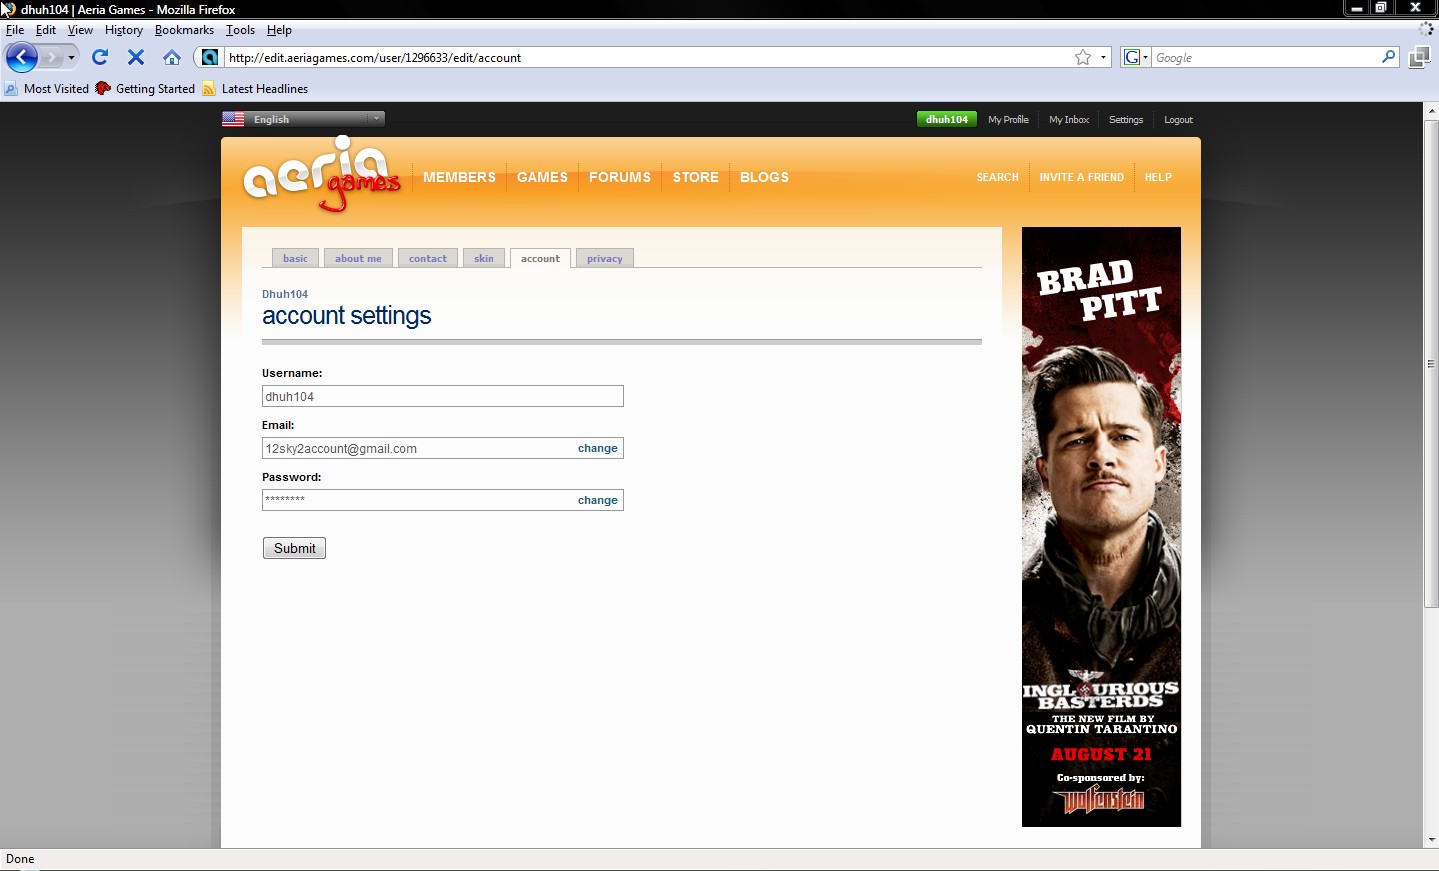Navigate to BLOGS section
1439x871 pixels.
(764, 177)
